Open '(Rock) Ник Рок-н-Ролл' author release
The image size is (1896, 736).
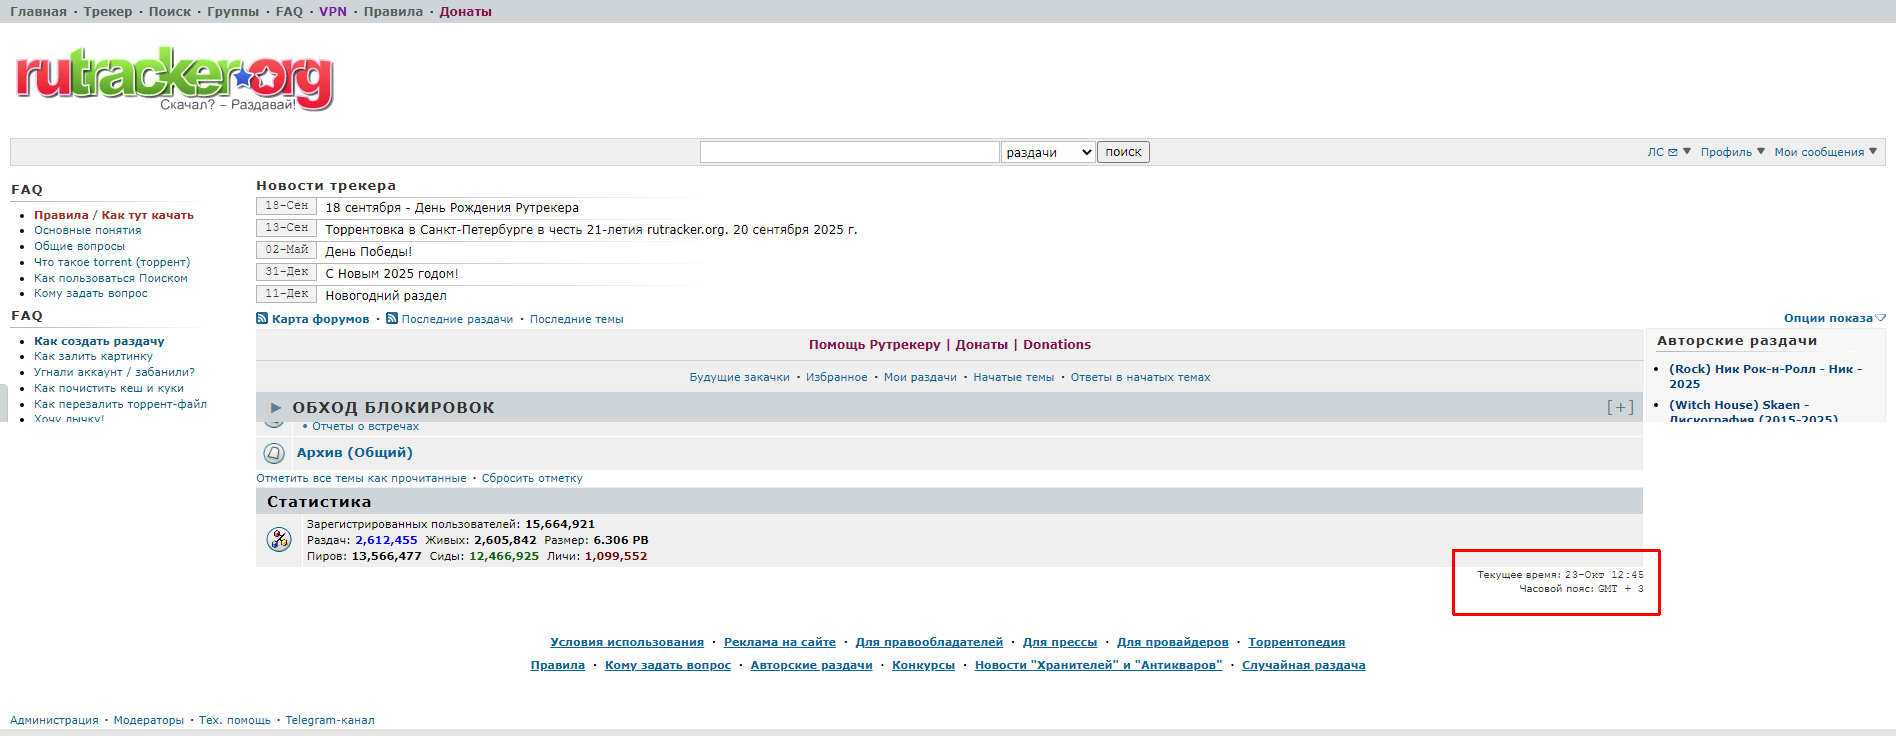click(x=1766, y=376)
